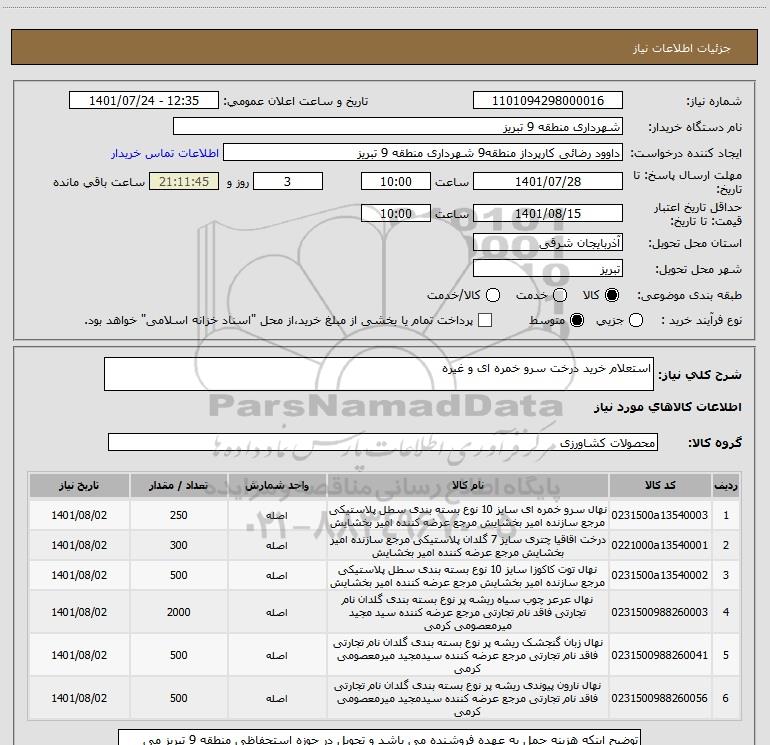This screenshot has width=770, height=745.
Task: Click quantity 300 in row 2
Action: (178, 545)
